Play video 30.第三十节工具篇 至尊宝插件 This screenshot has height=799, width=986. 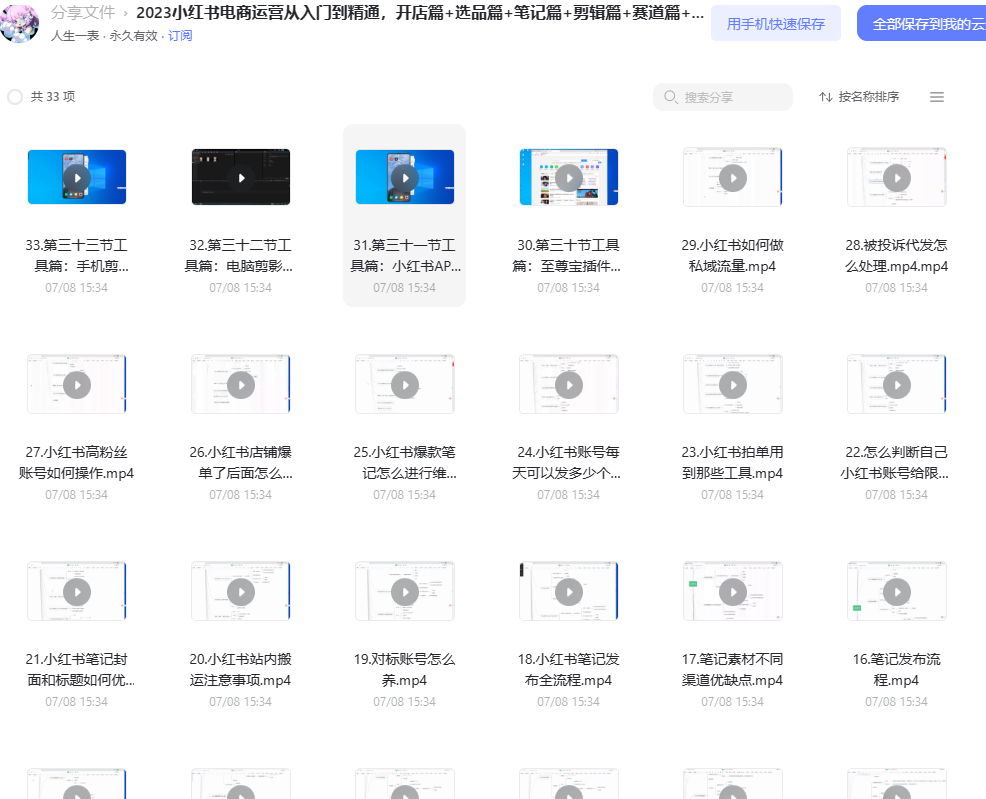click(568, 177)
